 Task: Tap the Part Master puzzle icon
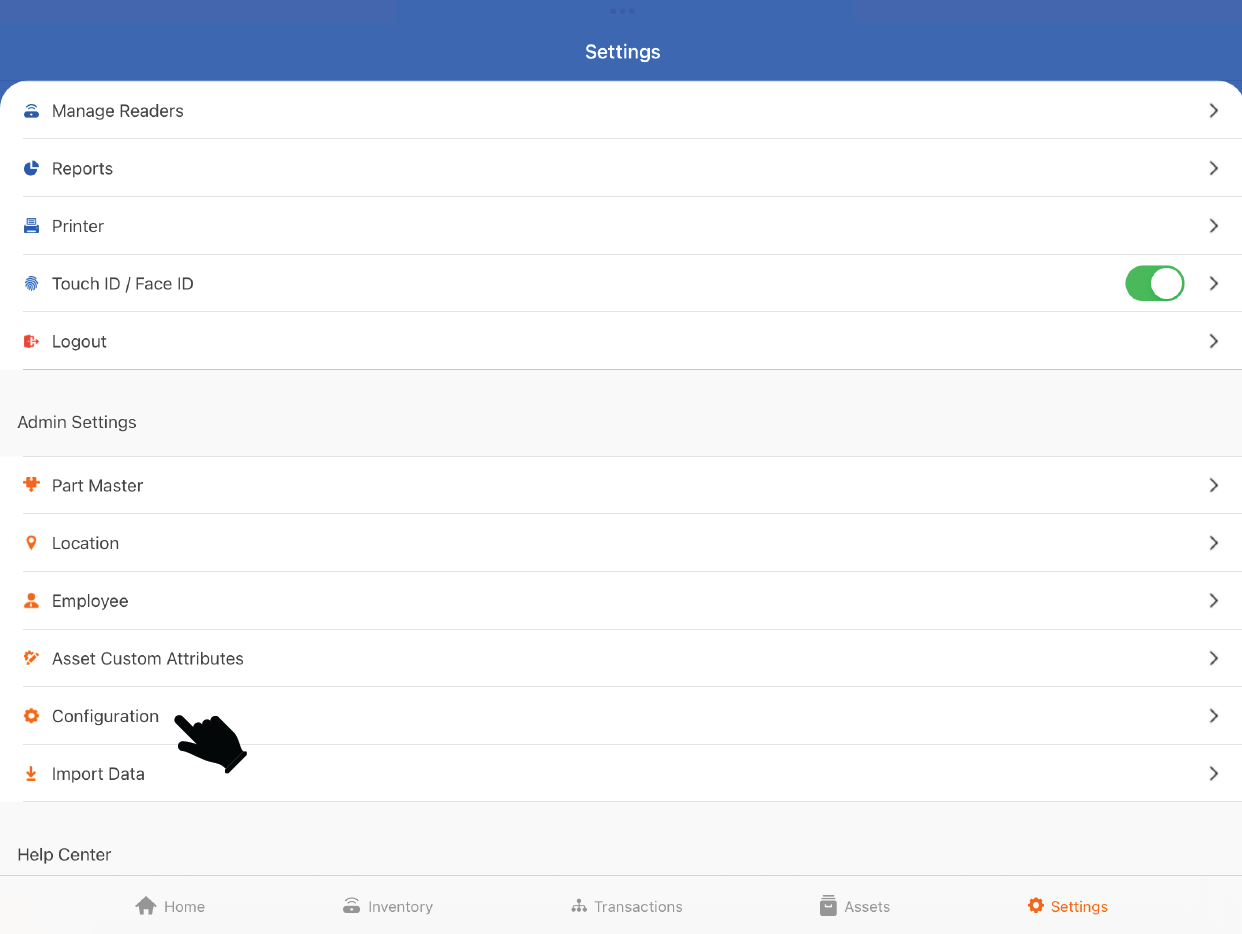31,485
